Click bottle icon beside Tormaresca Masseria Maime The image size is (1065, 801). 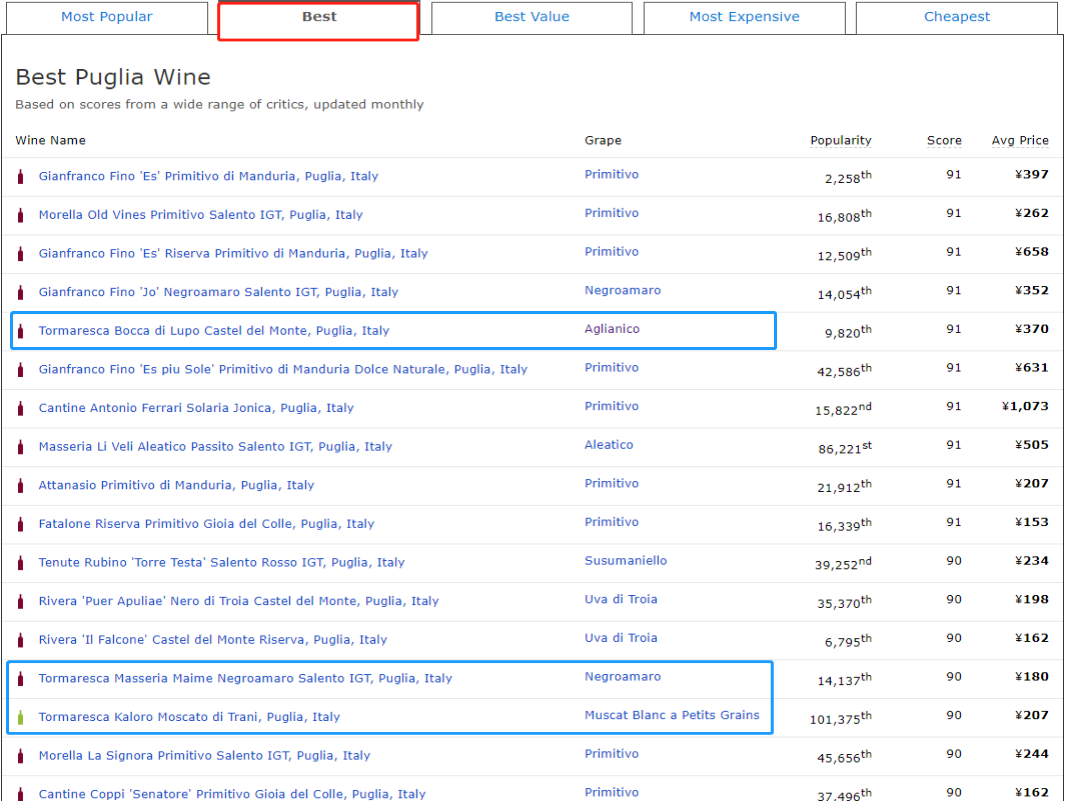pos(20,679)
